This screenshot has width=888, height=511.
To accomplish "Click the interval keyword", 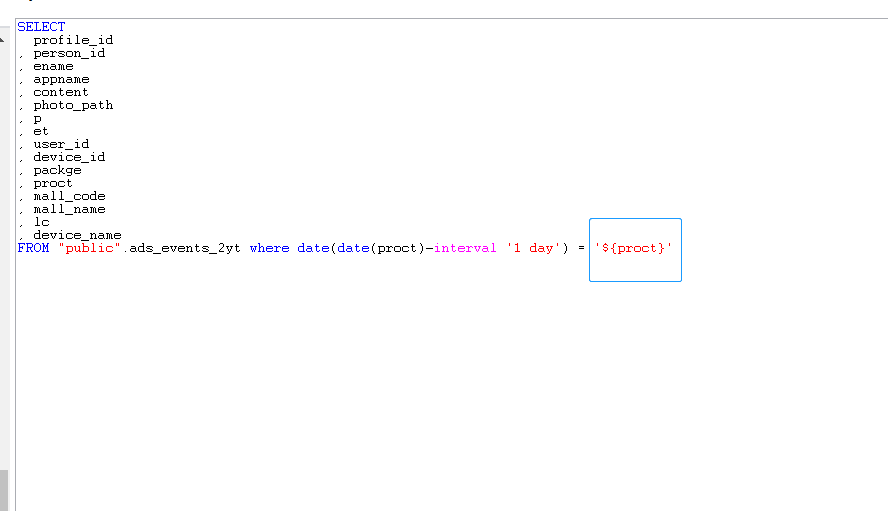I will click(465, 248).
